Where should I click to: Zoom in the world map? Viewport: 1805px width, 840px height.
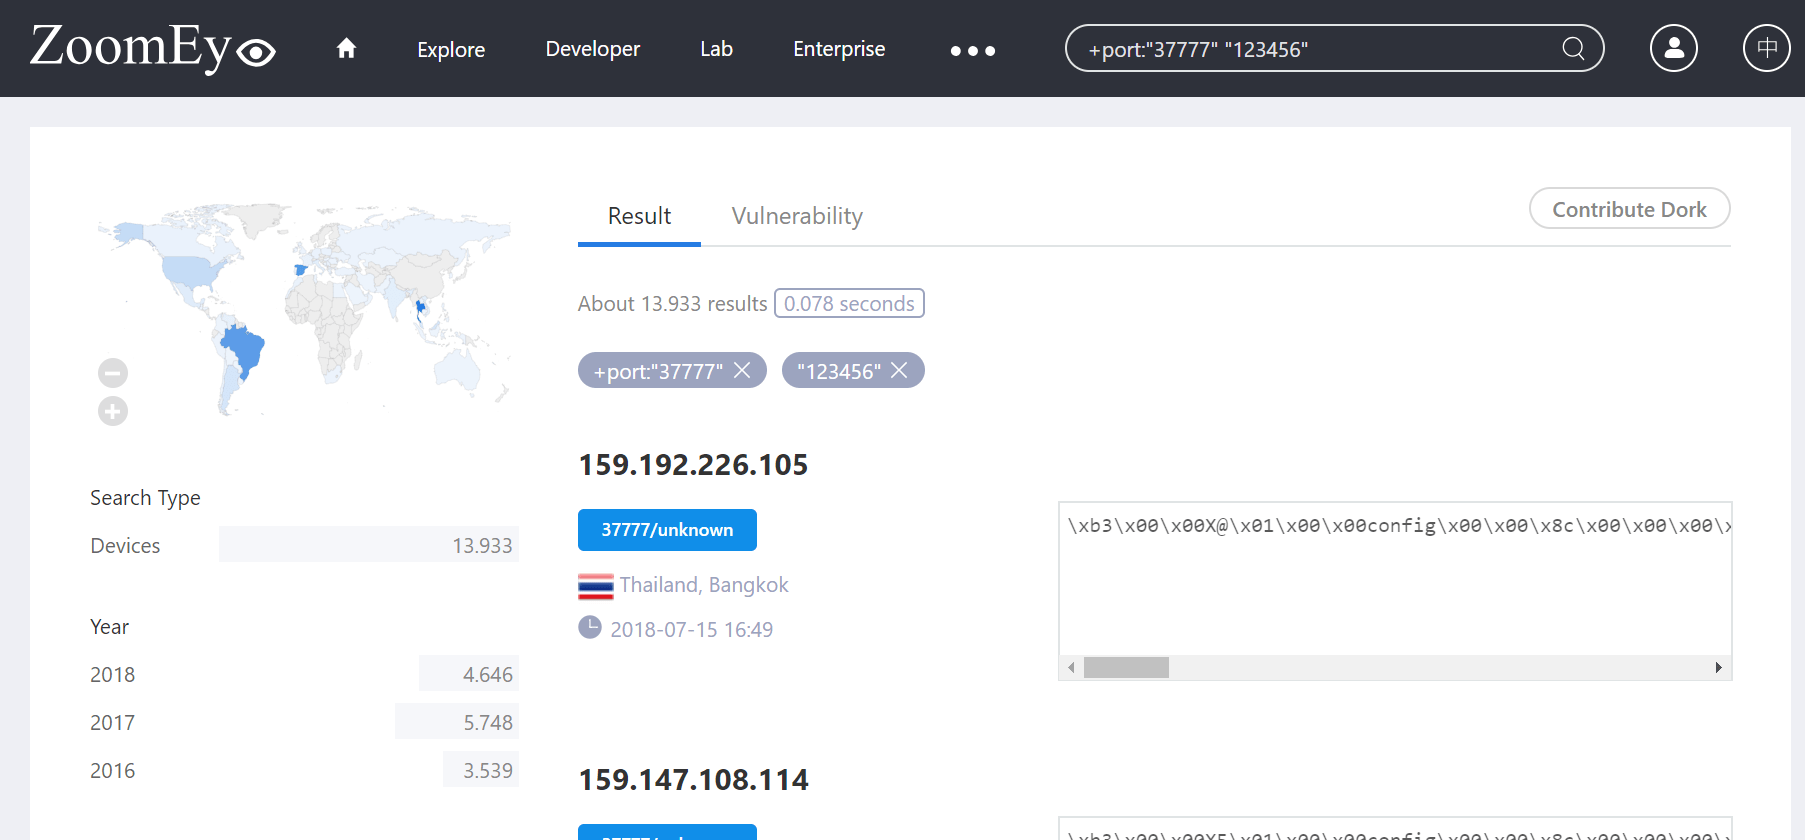[x=113, y=411]
